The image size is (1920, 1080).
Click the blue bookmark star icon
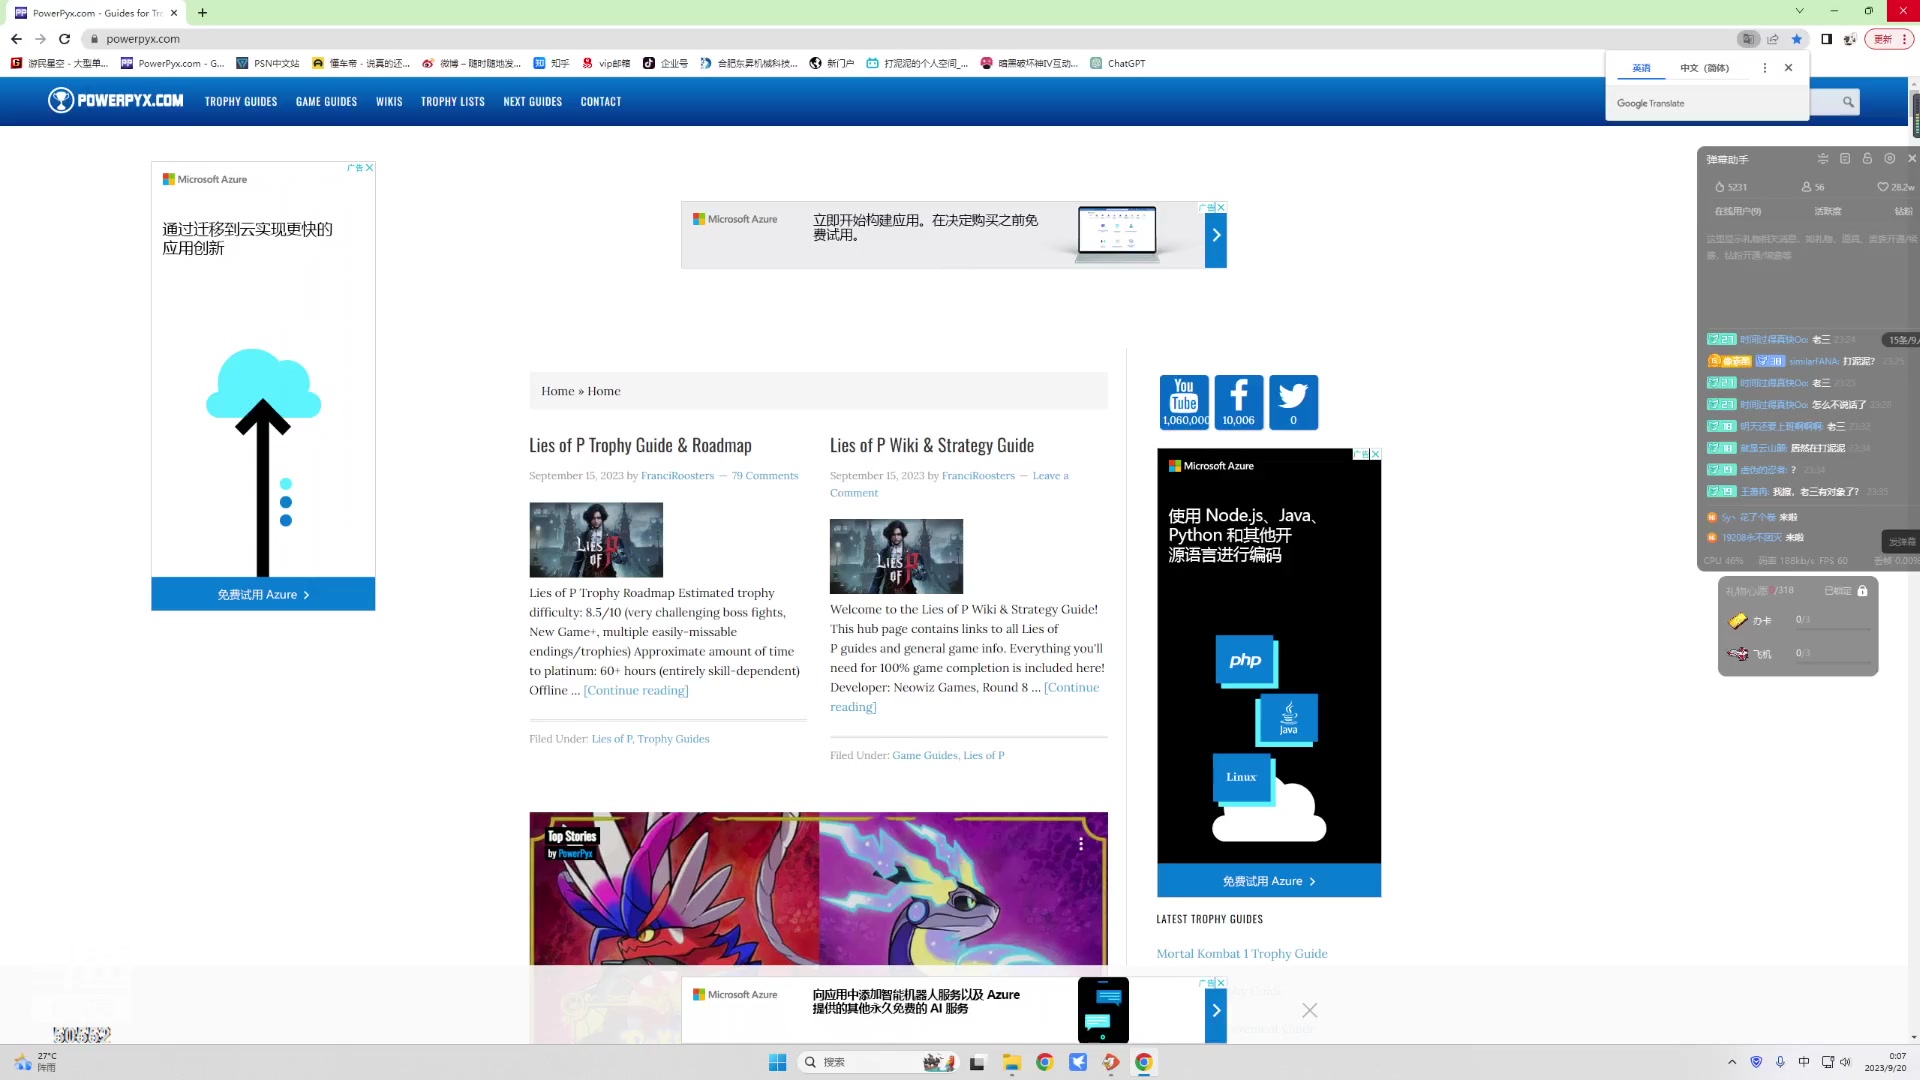tap(1797, 39)
